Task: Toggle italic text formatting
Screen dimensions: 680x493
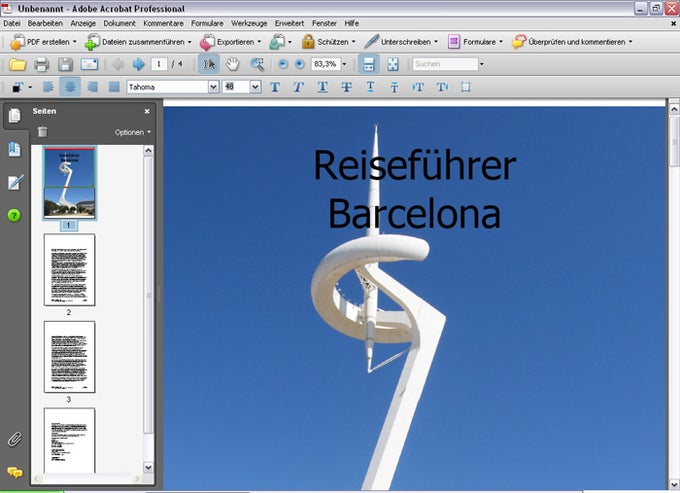Action: click(298, 87)
